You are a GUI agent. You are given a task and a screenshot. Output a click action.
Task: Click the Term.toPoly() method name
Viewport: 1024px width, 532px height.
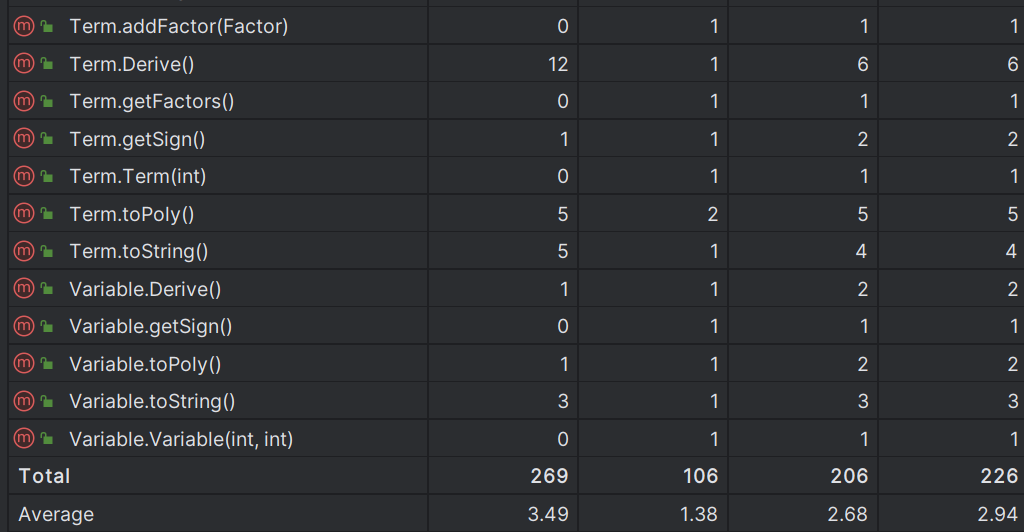click(132, 214)
